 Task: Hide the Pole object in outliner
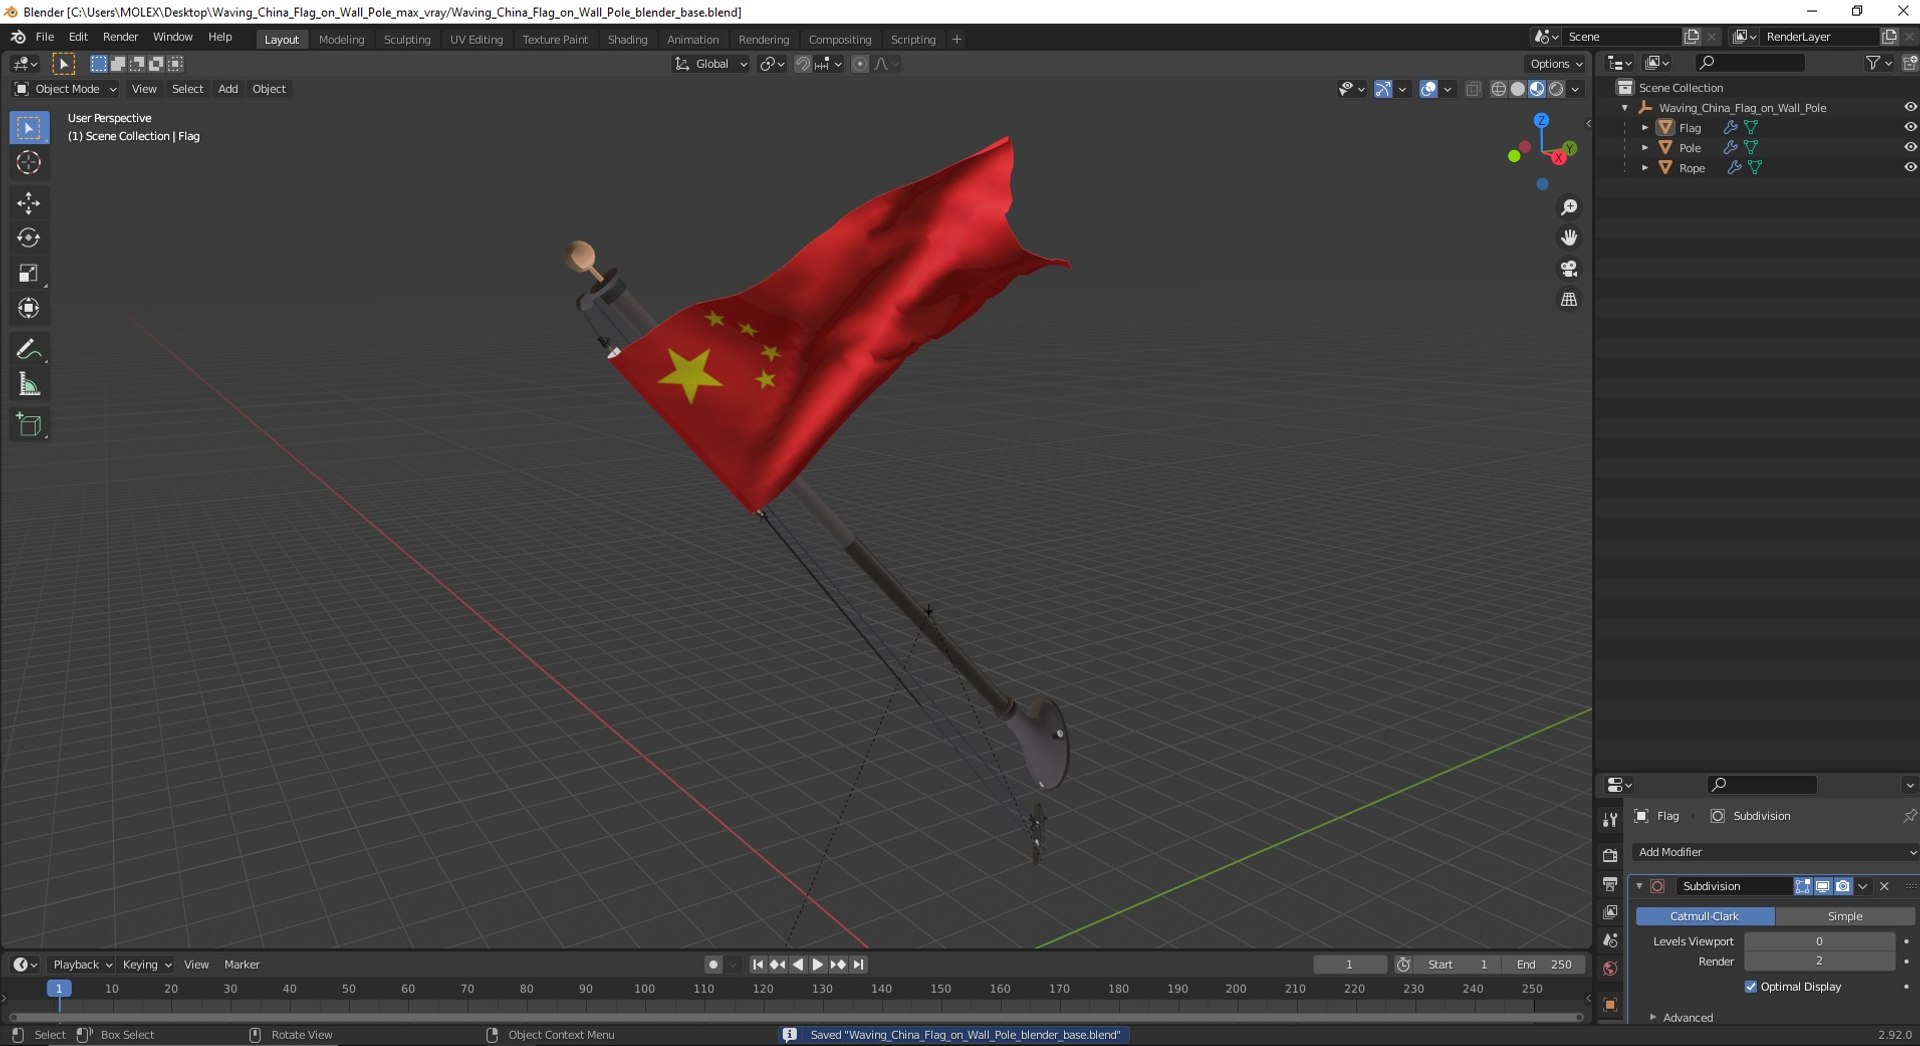point(1909,147)
